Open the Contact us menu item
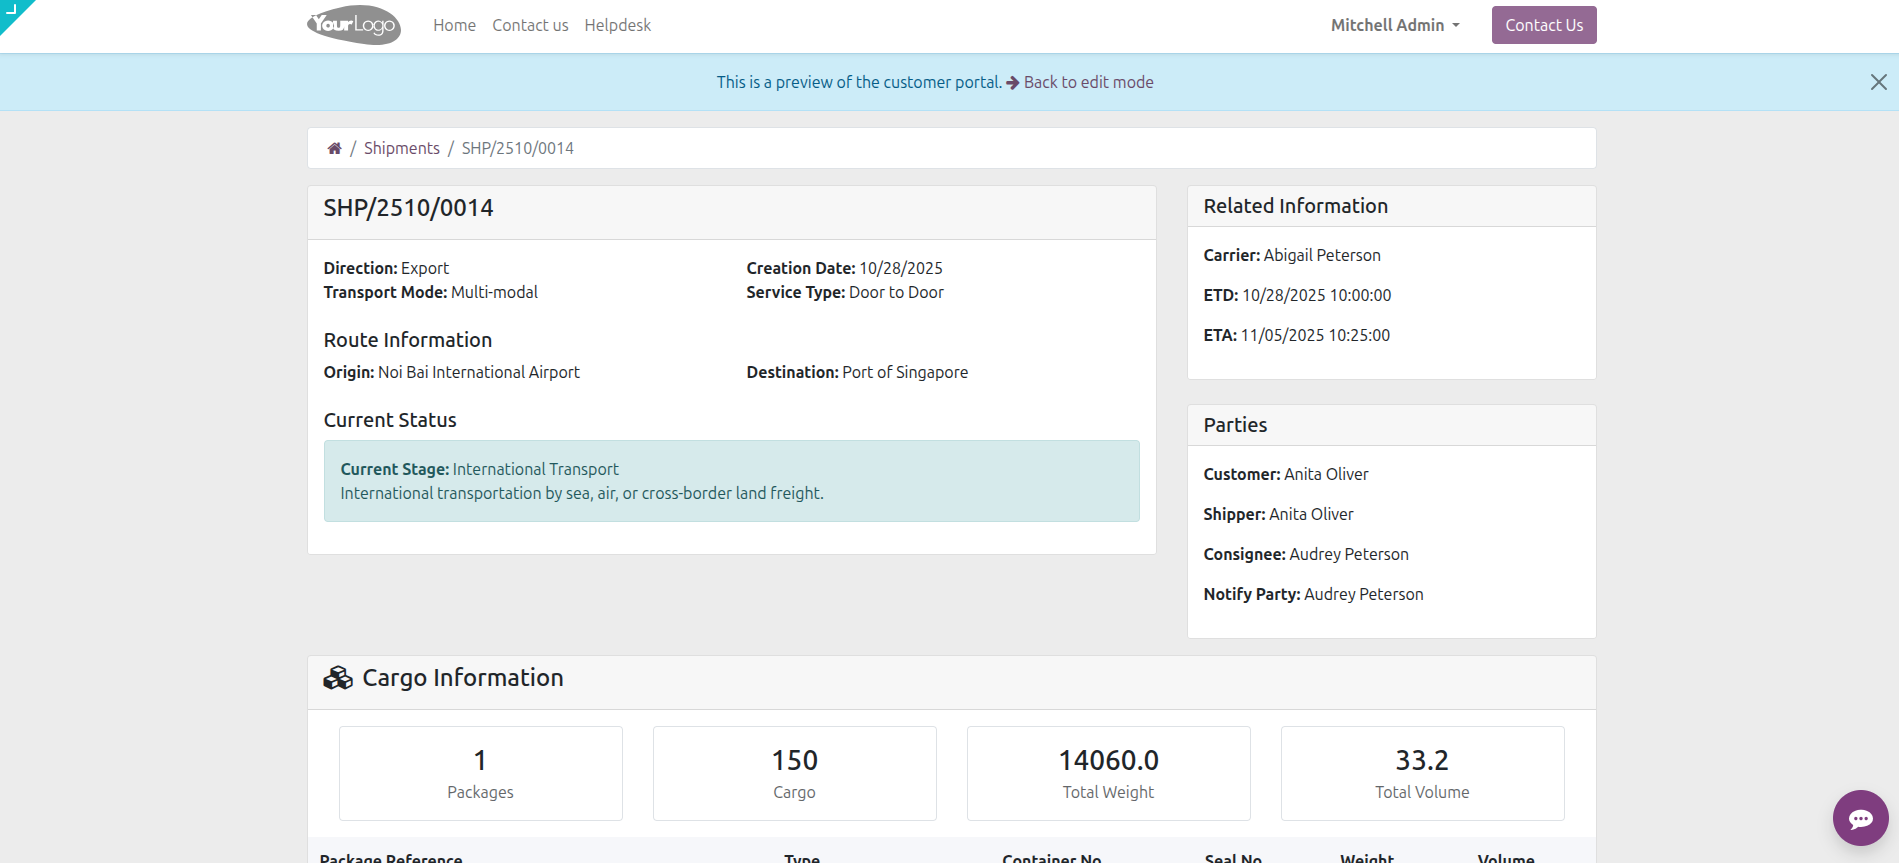Image resolution: width=1899 pixels, height=863 pixels. point(530,25)
